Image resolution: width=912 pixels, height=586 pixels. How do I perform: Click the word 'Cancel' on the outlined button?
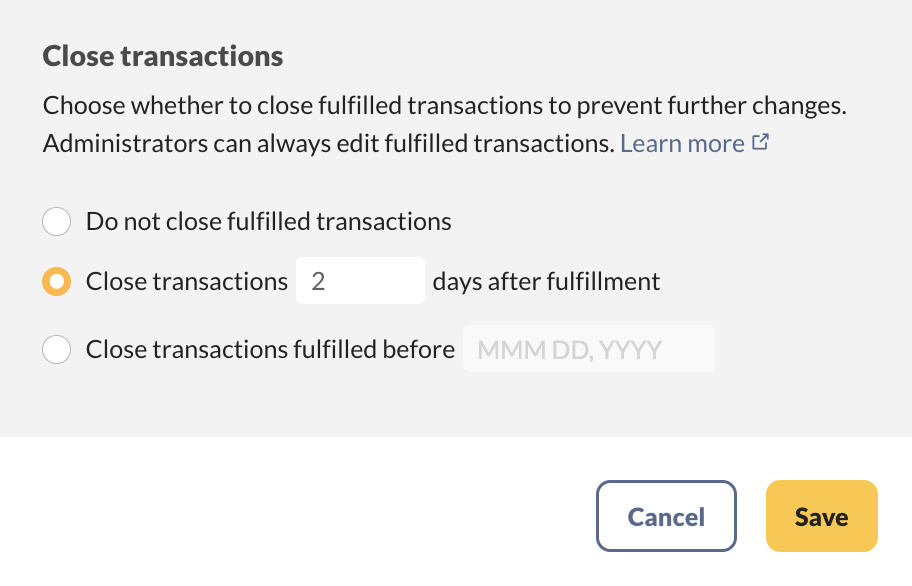pos(666,516)
